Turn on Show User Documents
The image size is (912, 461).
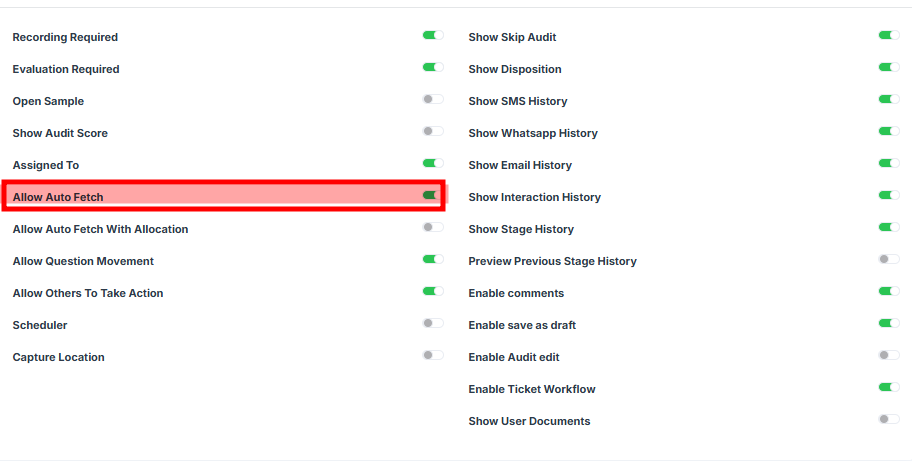coord(888,419)
